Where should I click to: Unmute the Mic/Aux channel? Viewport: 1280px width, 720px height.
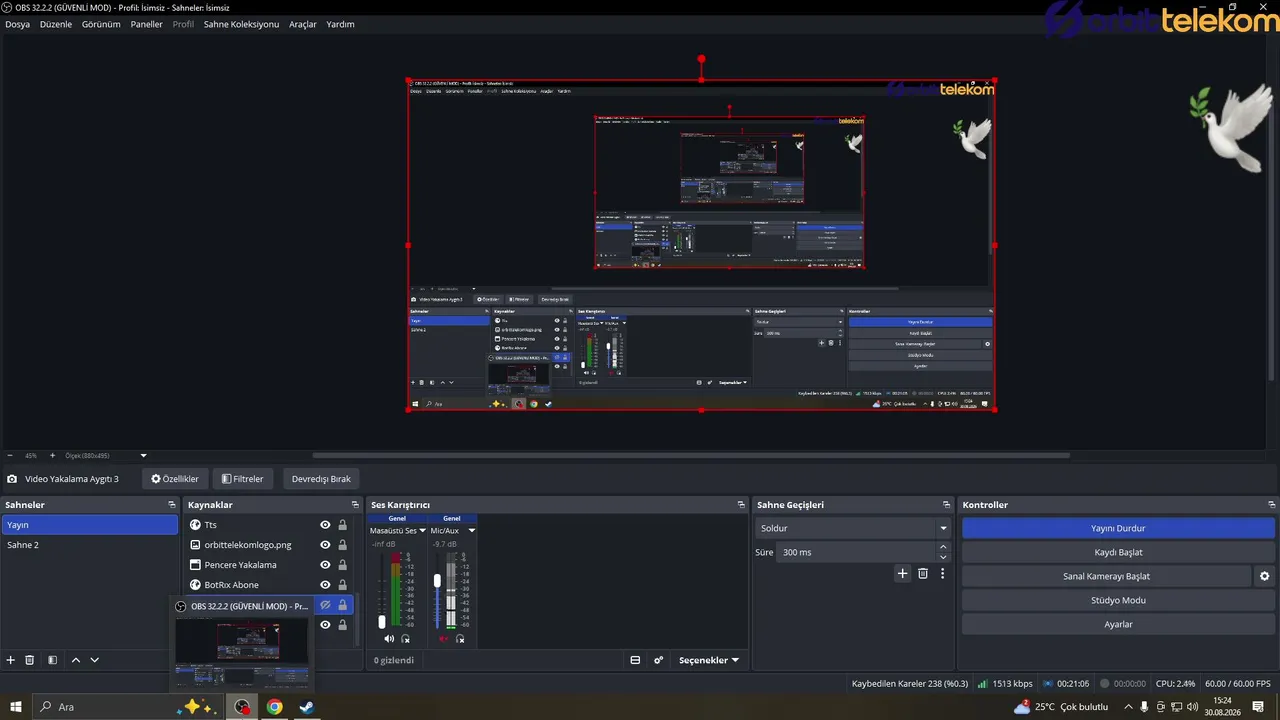(444, 639)
